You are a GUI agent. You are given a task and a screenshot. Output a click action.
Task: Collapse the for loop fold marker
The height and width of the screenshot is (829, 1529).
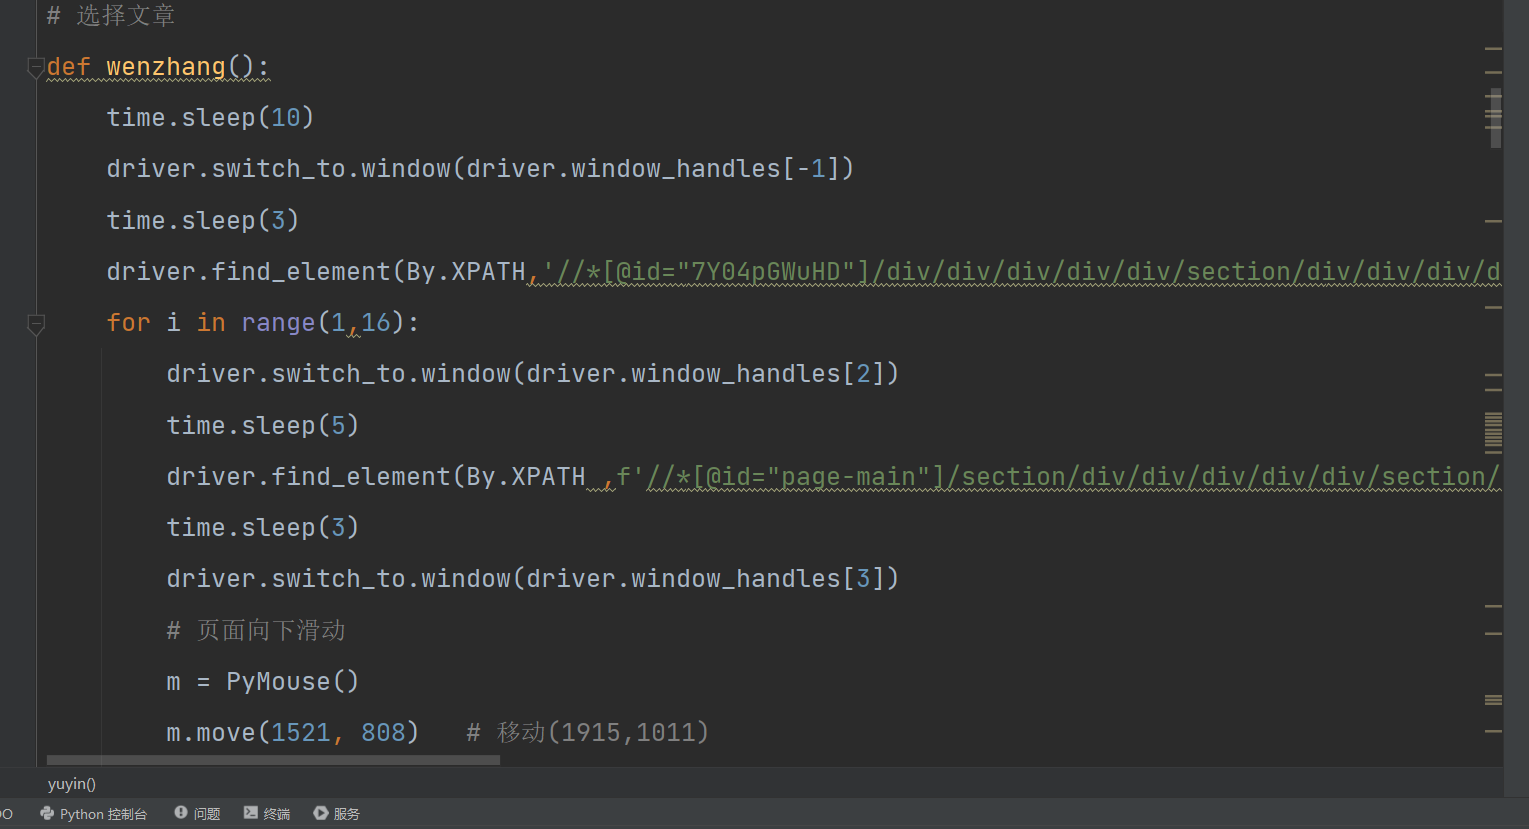36,324
